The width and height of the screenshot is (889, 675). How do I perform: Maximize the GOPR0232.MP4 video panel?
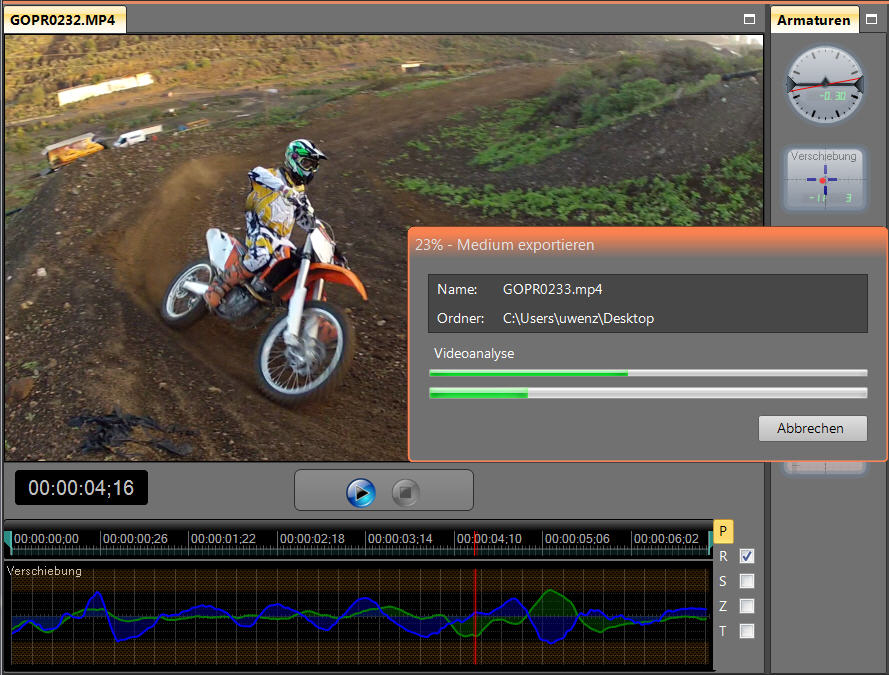pyautogui.click(x=749, y=19)
